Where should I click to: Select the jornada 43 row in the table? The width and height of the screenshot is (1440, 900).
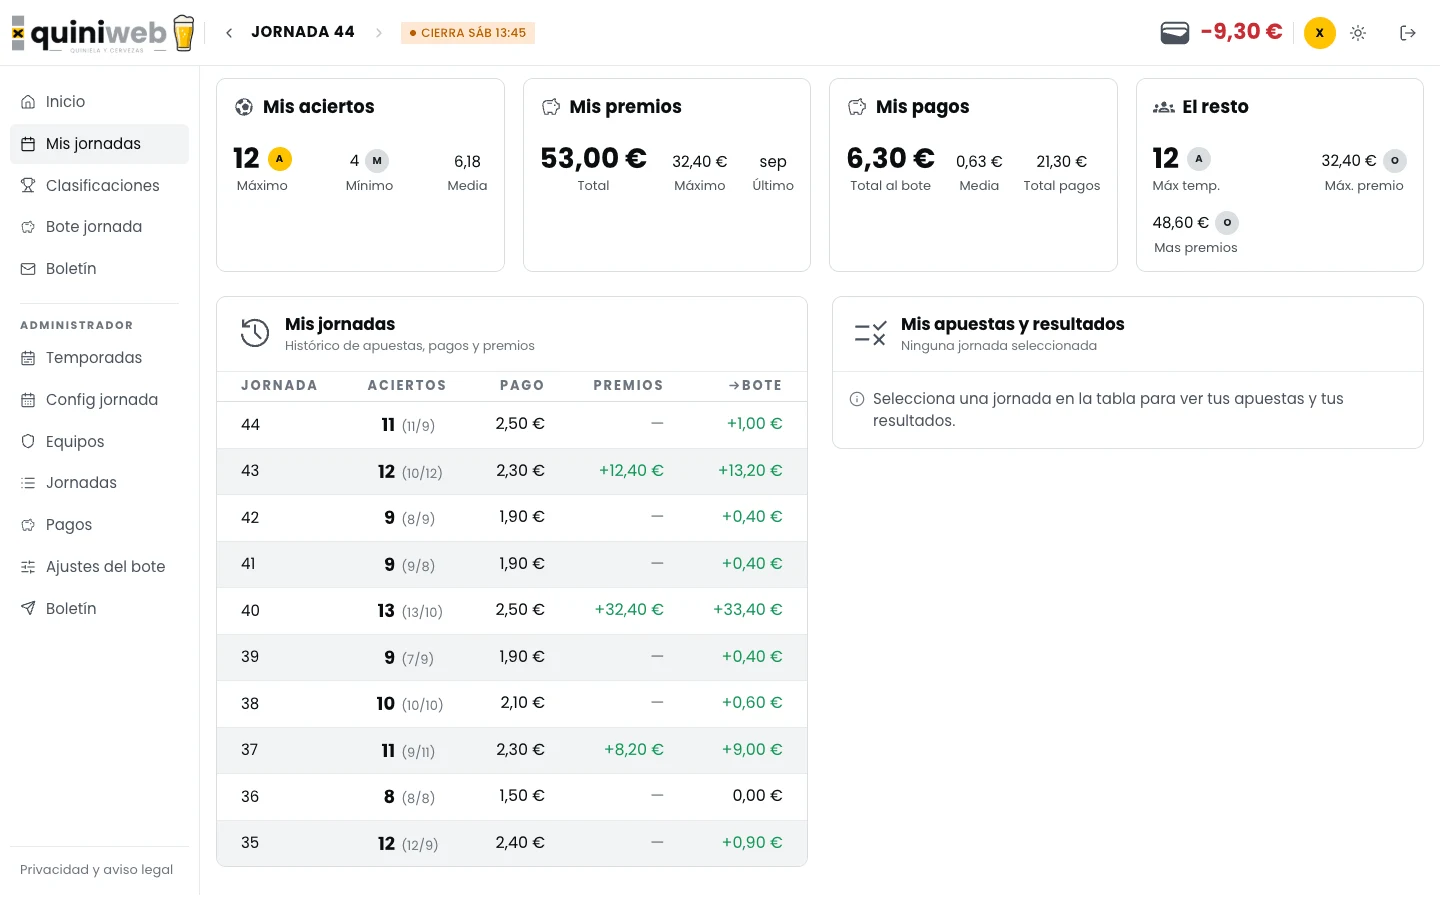pyautogui.click(x=512, y=471)
